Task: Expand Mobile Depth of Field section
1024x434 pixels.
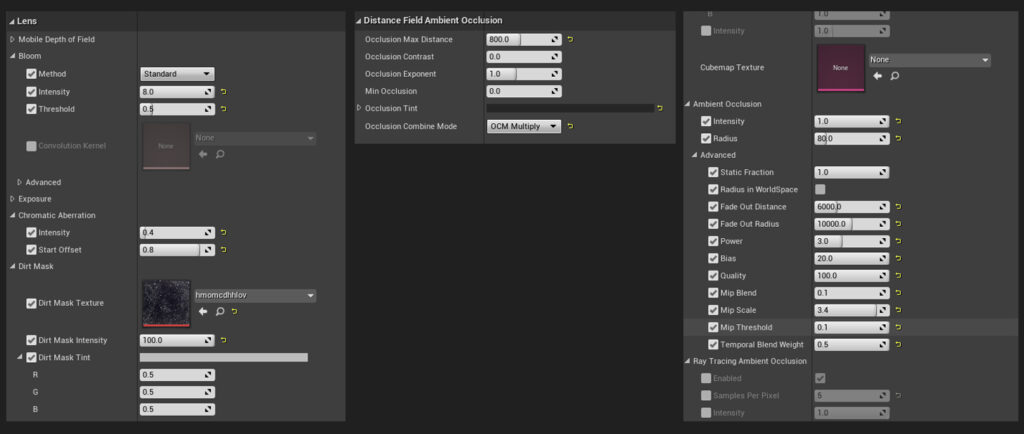Action: click(12, 40)
